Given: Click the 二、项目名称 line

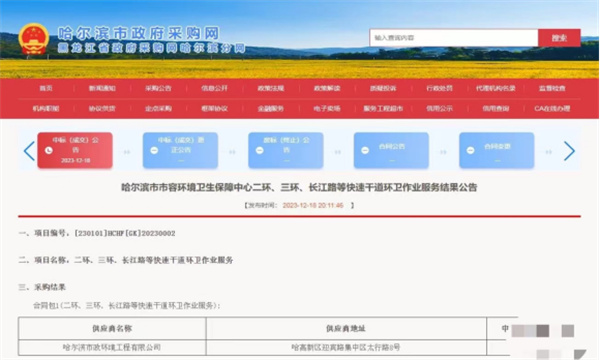Looking at the screenshot, I should click(x=126, y=261).
